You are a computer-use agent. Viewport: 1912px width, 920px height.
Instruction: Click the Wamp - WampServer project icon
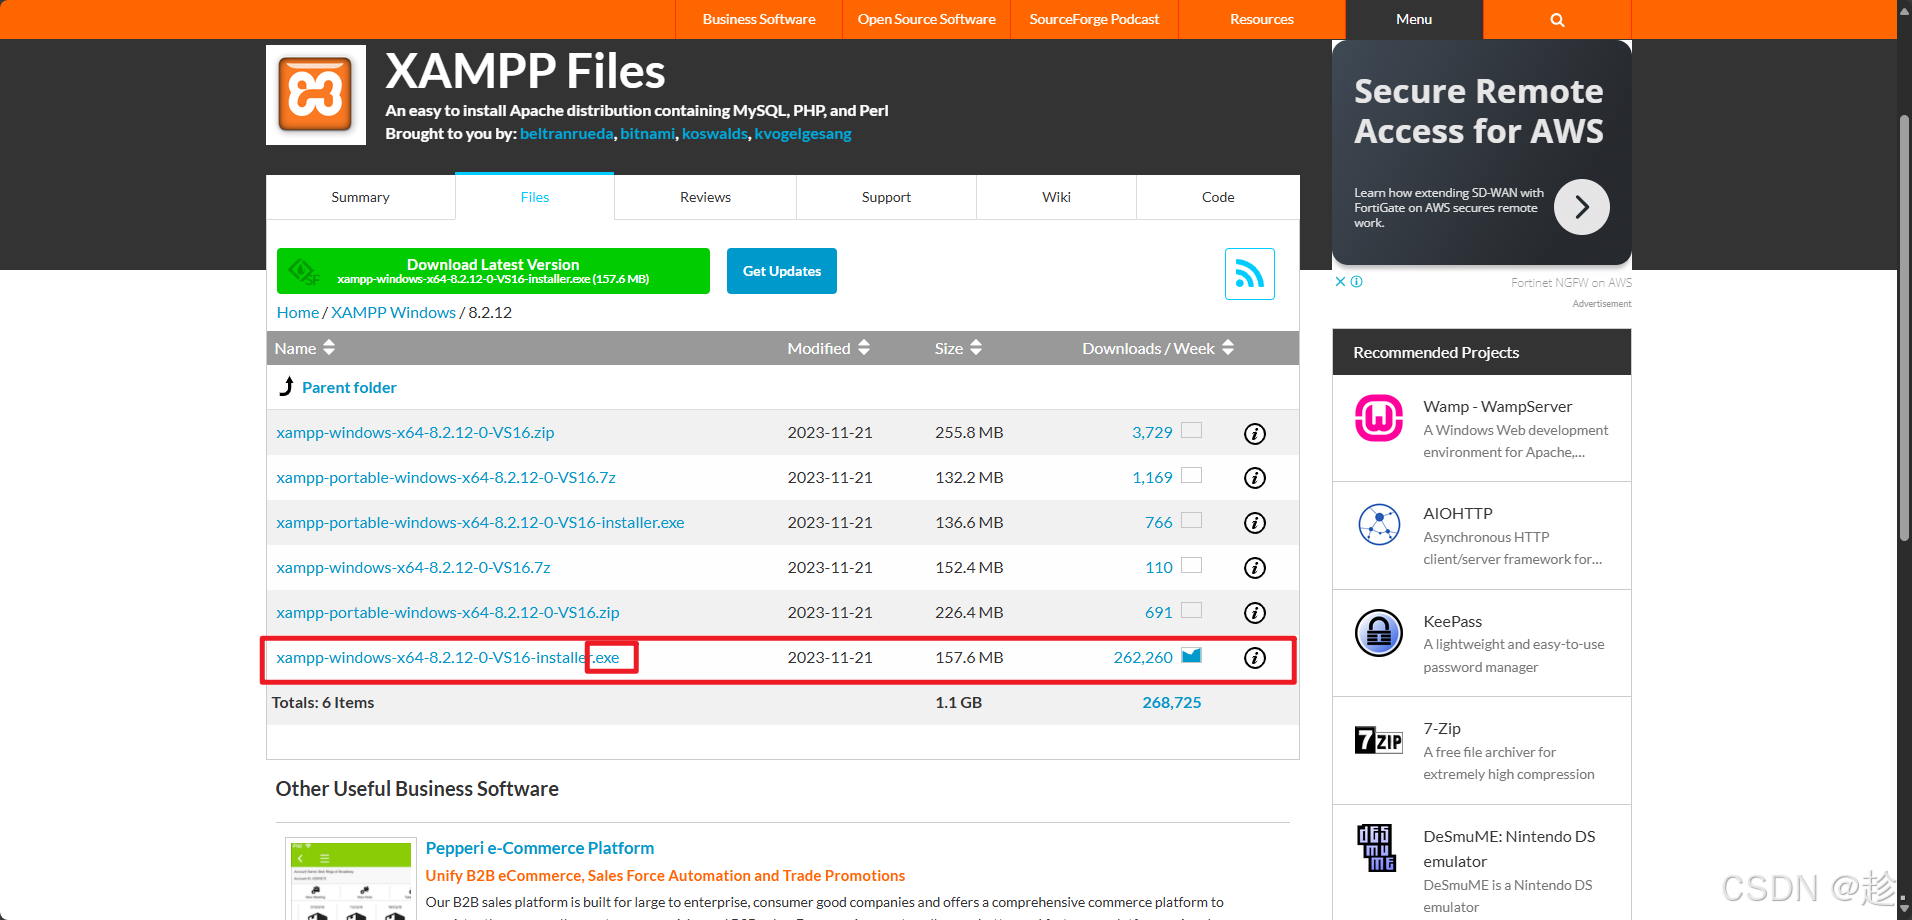pos(1379,418)
